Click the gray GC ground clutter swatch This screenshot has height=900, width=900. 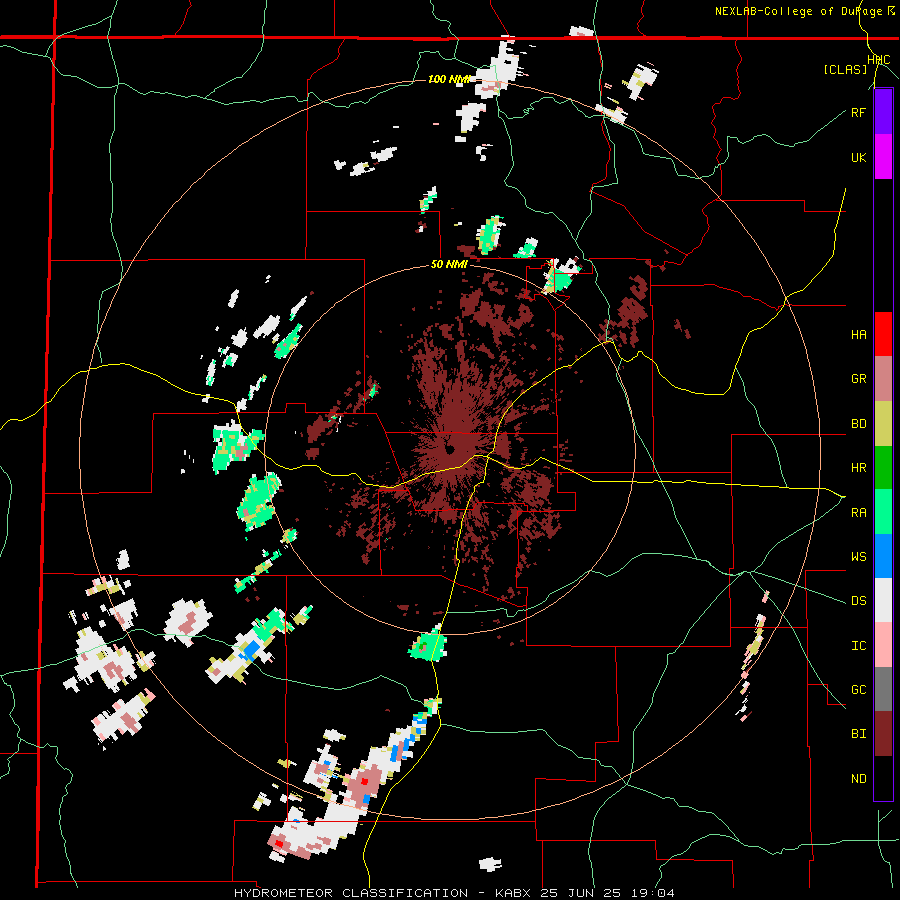click(883, 689)
